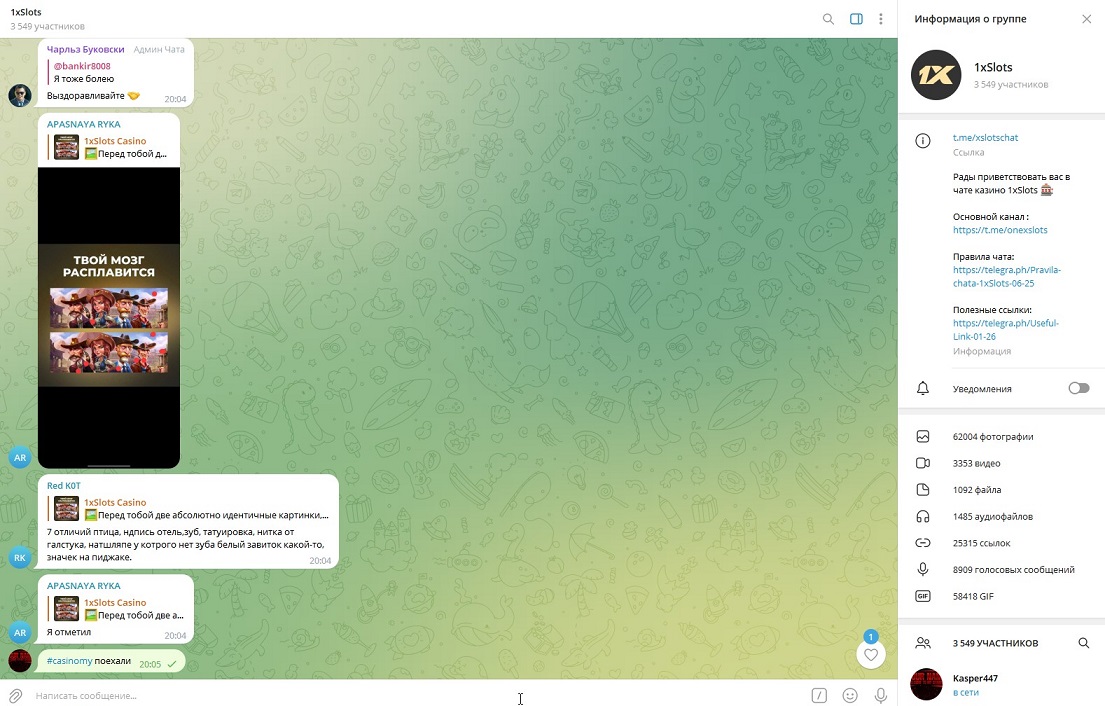Viewport: 1105px width, 706px height.
Task: Click the chain link icon
Action: click(922, 543)
